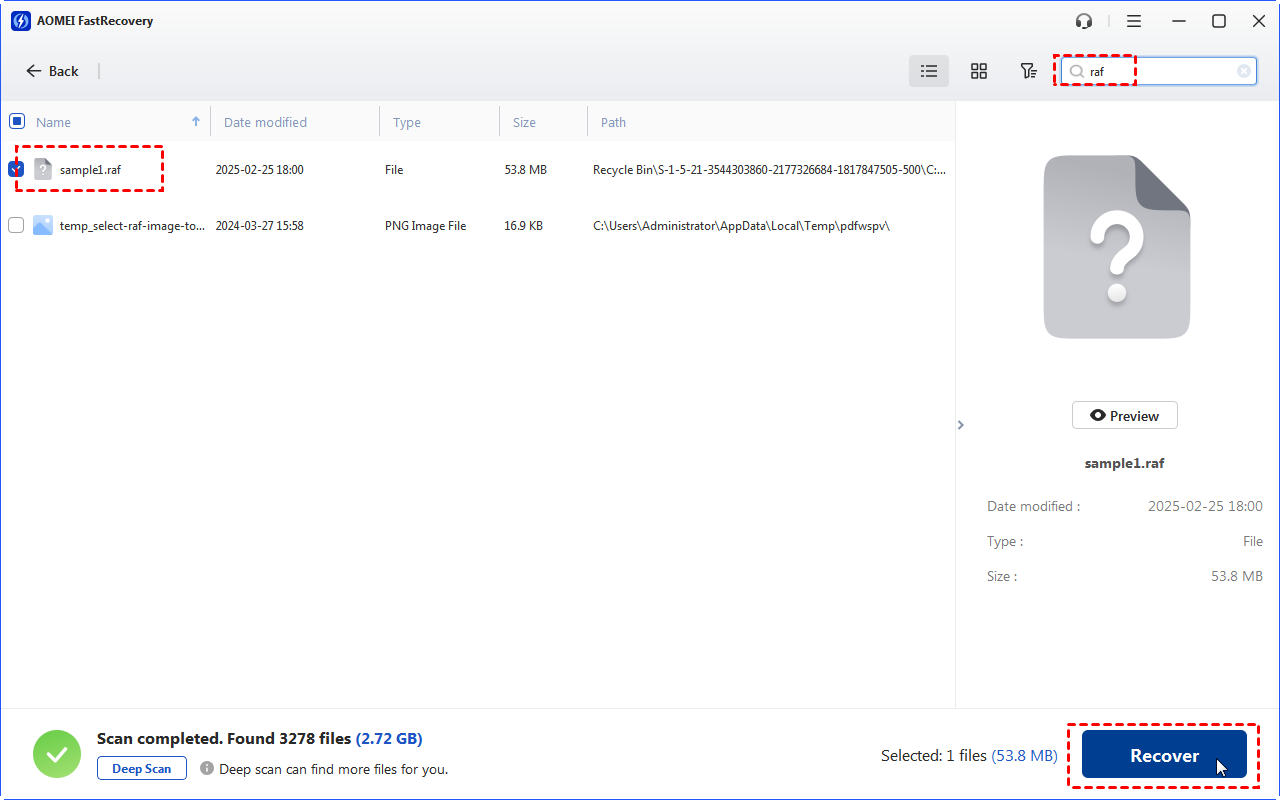Check the temp_select-raf-image PNG file checkbox
1280x800 pixels.
click(16, 225)
